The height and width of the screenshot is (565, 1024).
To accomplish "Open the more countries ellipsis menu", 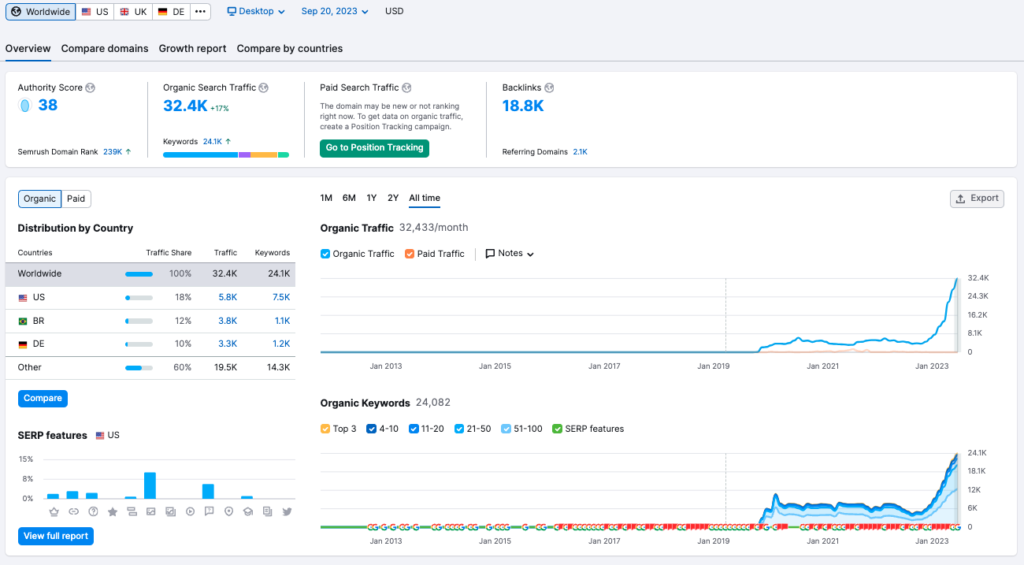I will pyautogui.click(x=200, y=12).
